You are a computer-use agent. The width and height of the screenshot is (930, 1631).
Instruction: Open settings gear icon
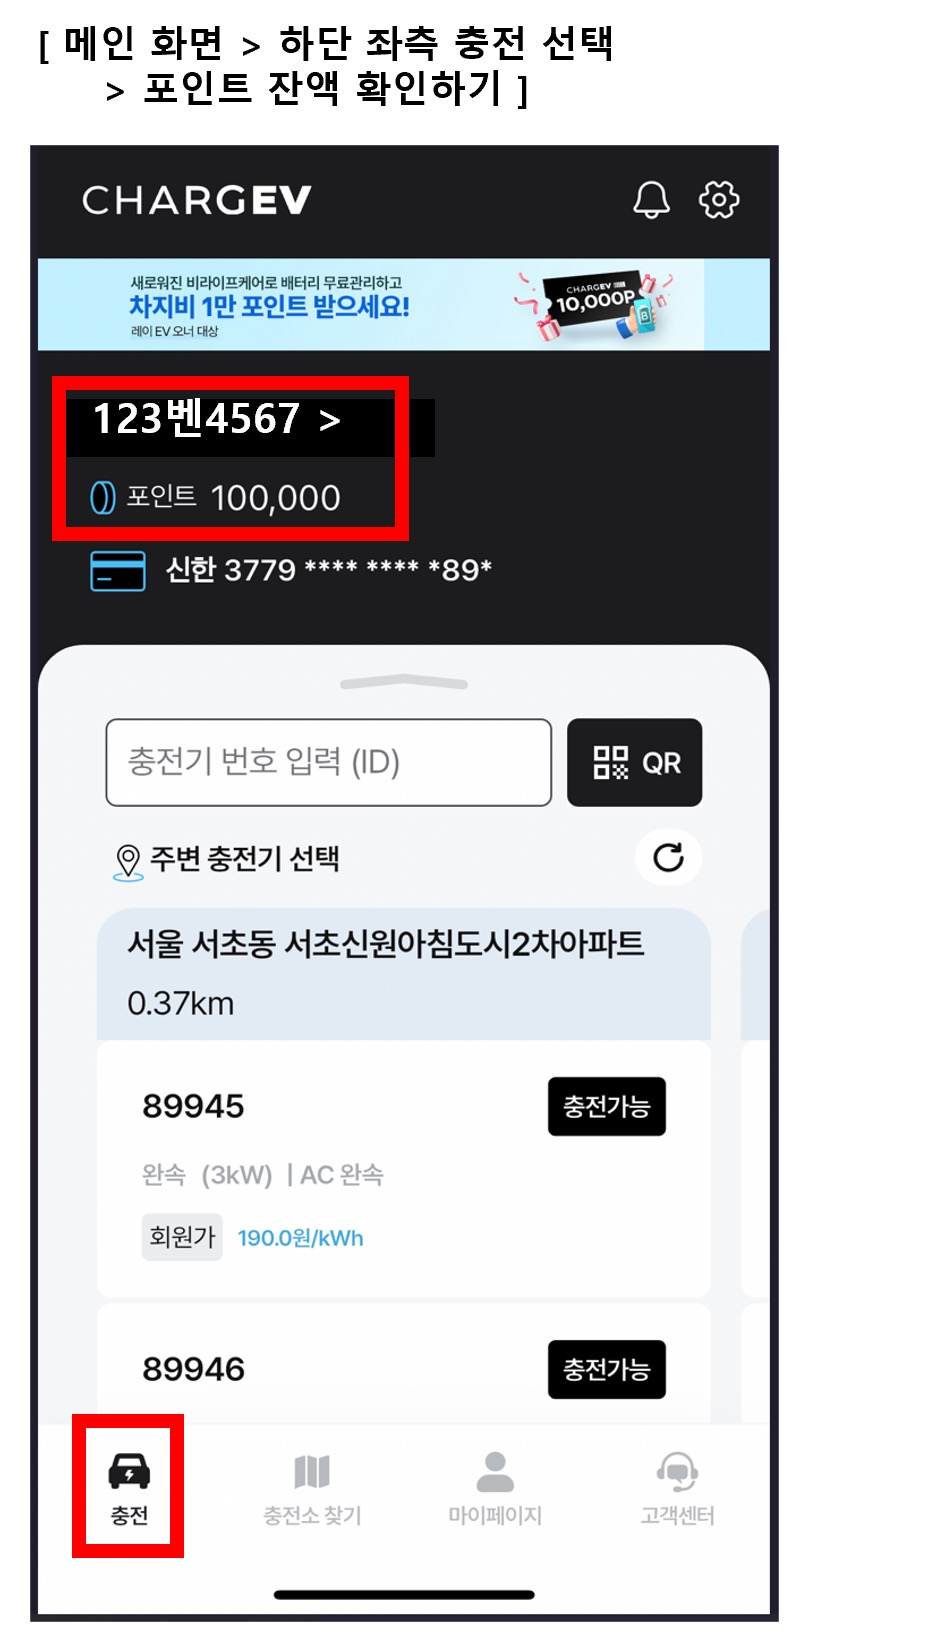719,199
